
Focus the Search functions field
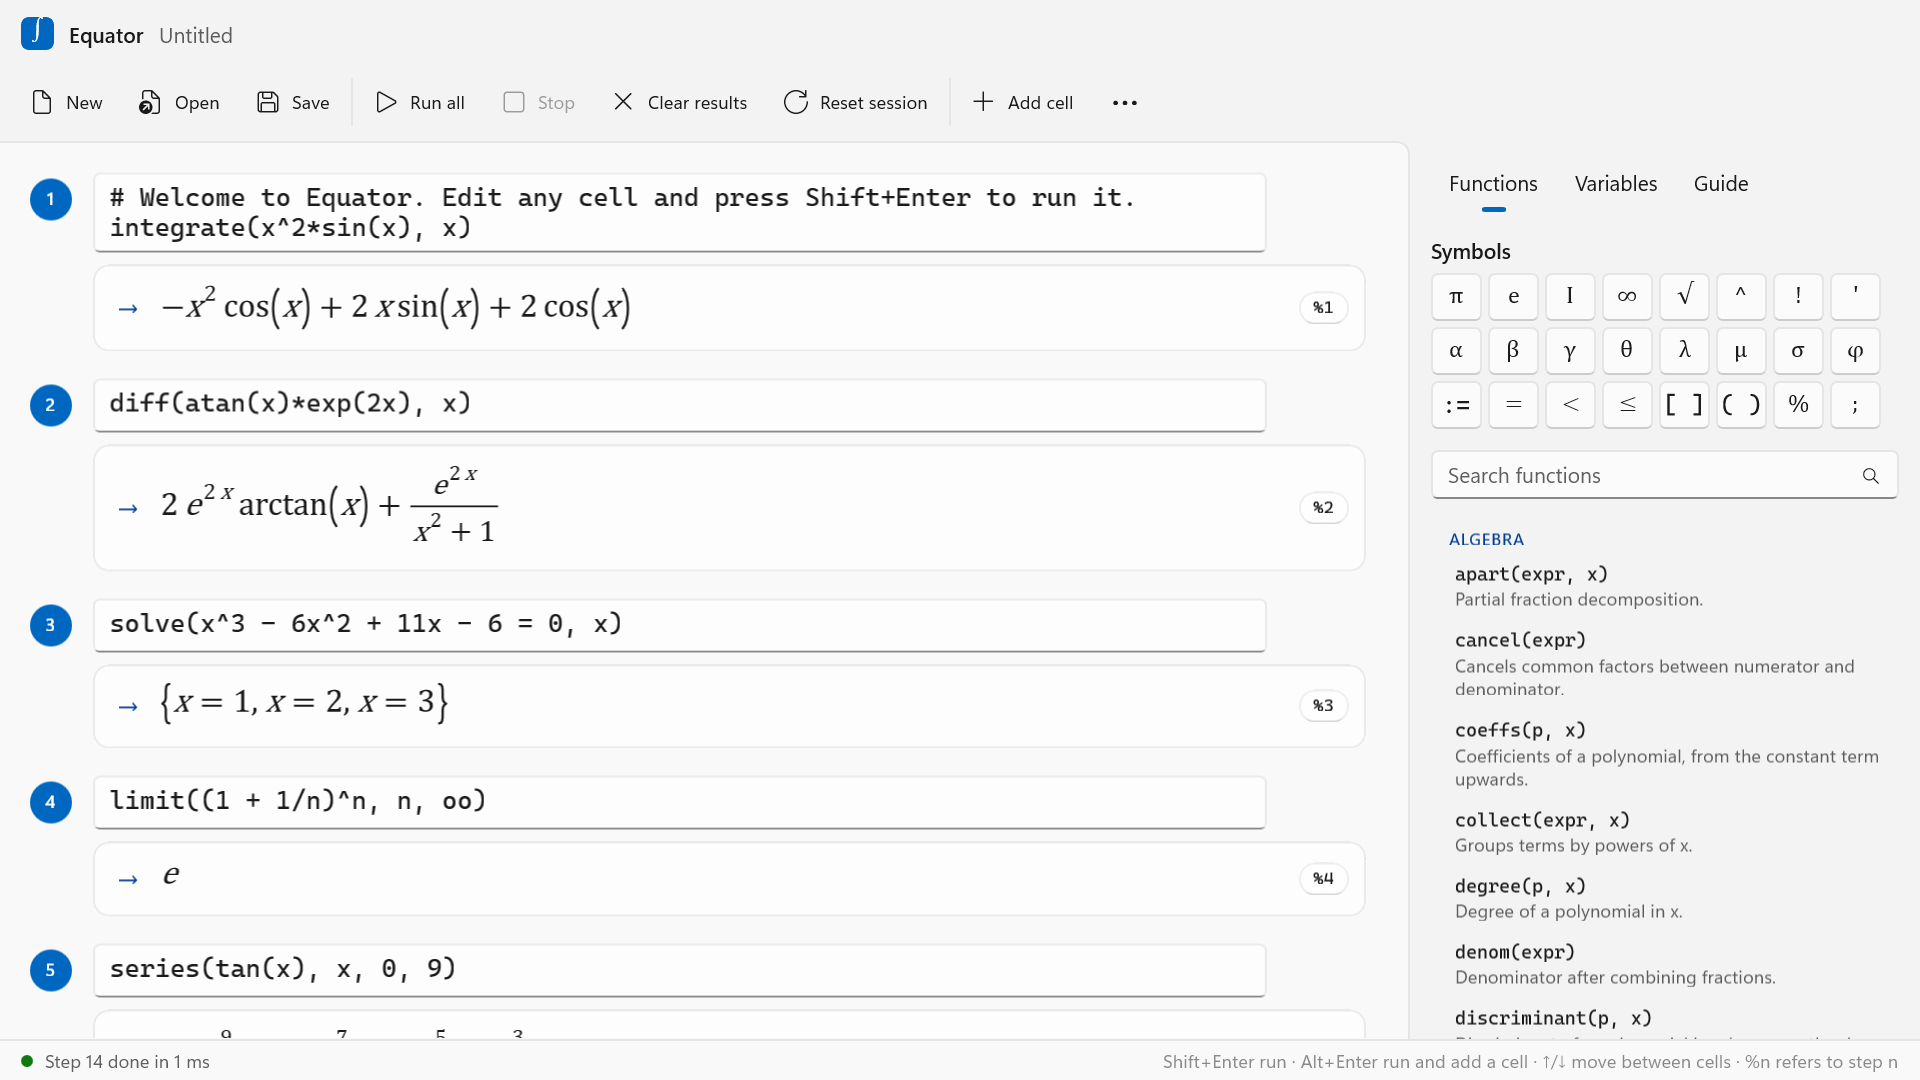tap(1664, 476)
